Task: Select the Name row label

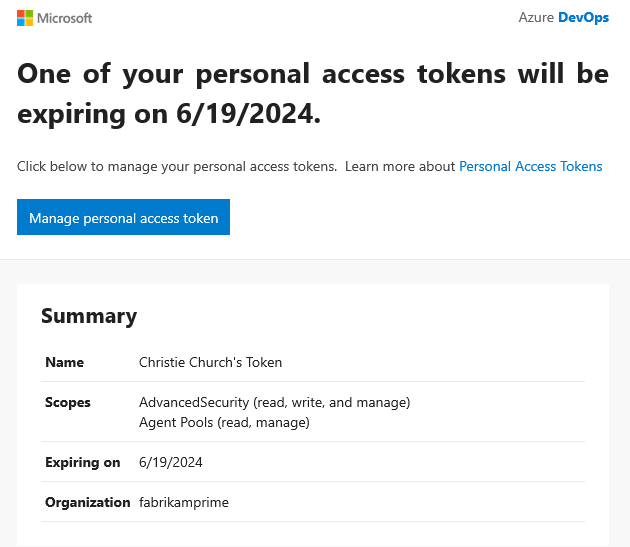Action: pyautogui.click(x=65, y=362)
